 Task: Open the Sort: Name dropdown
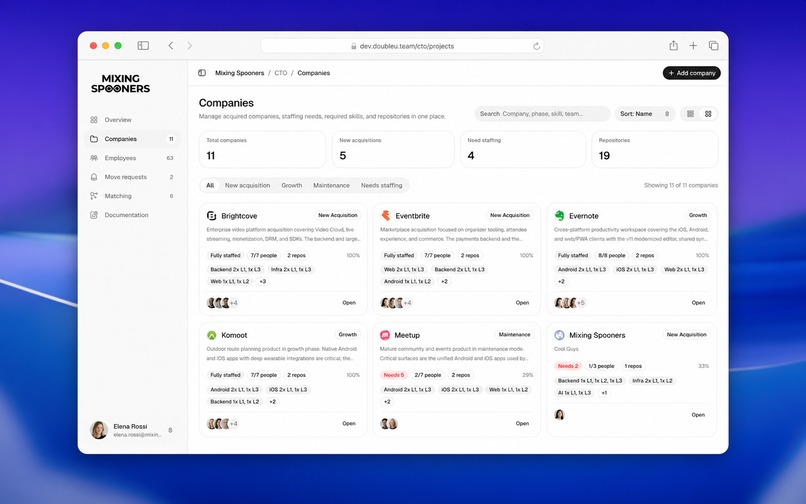coord(645,114)
